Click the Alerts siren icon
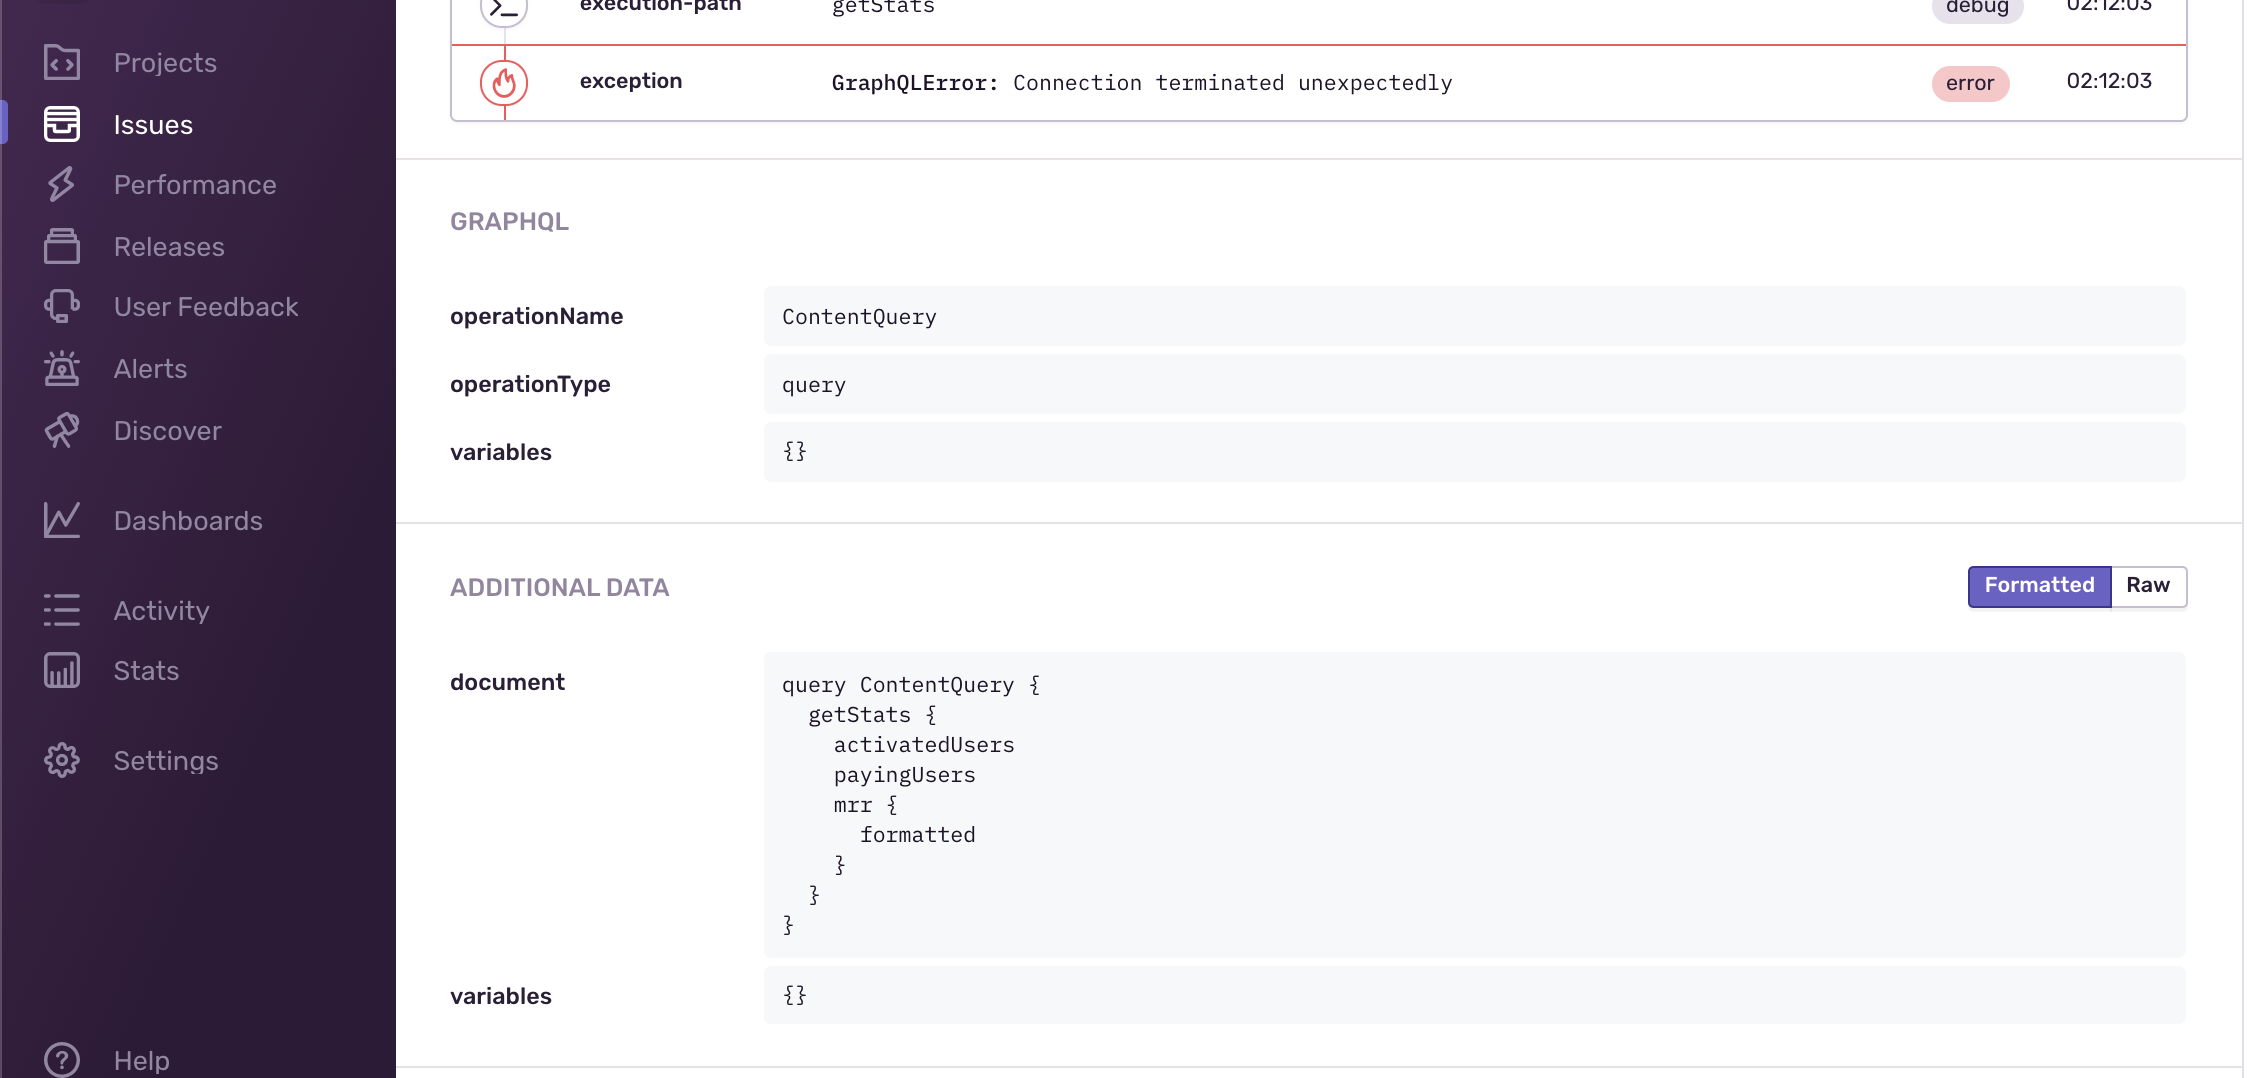2252x1078 pixels. coord(62,369)
